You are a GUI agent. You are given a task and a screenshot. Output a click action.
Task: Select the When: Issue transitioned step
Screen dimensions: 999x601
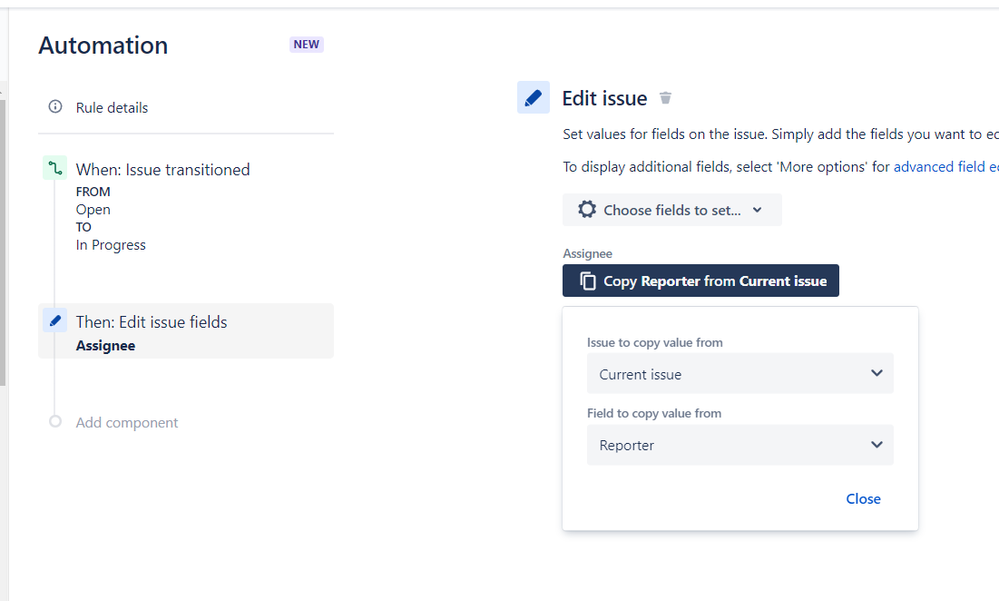click(x=162, y=170)
